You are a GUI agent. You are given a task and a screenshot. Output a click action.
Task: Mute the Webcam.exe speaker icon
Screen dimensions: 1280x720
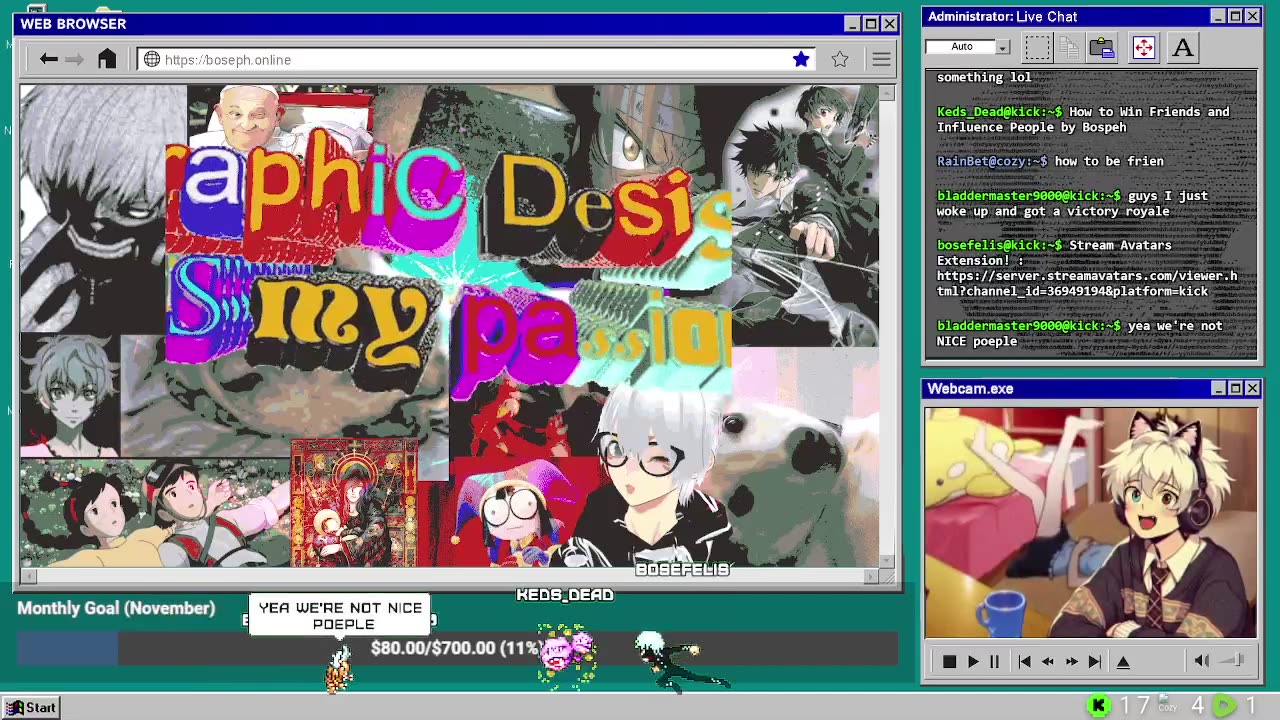click(x=1201, y=660)
